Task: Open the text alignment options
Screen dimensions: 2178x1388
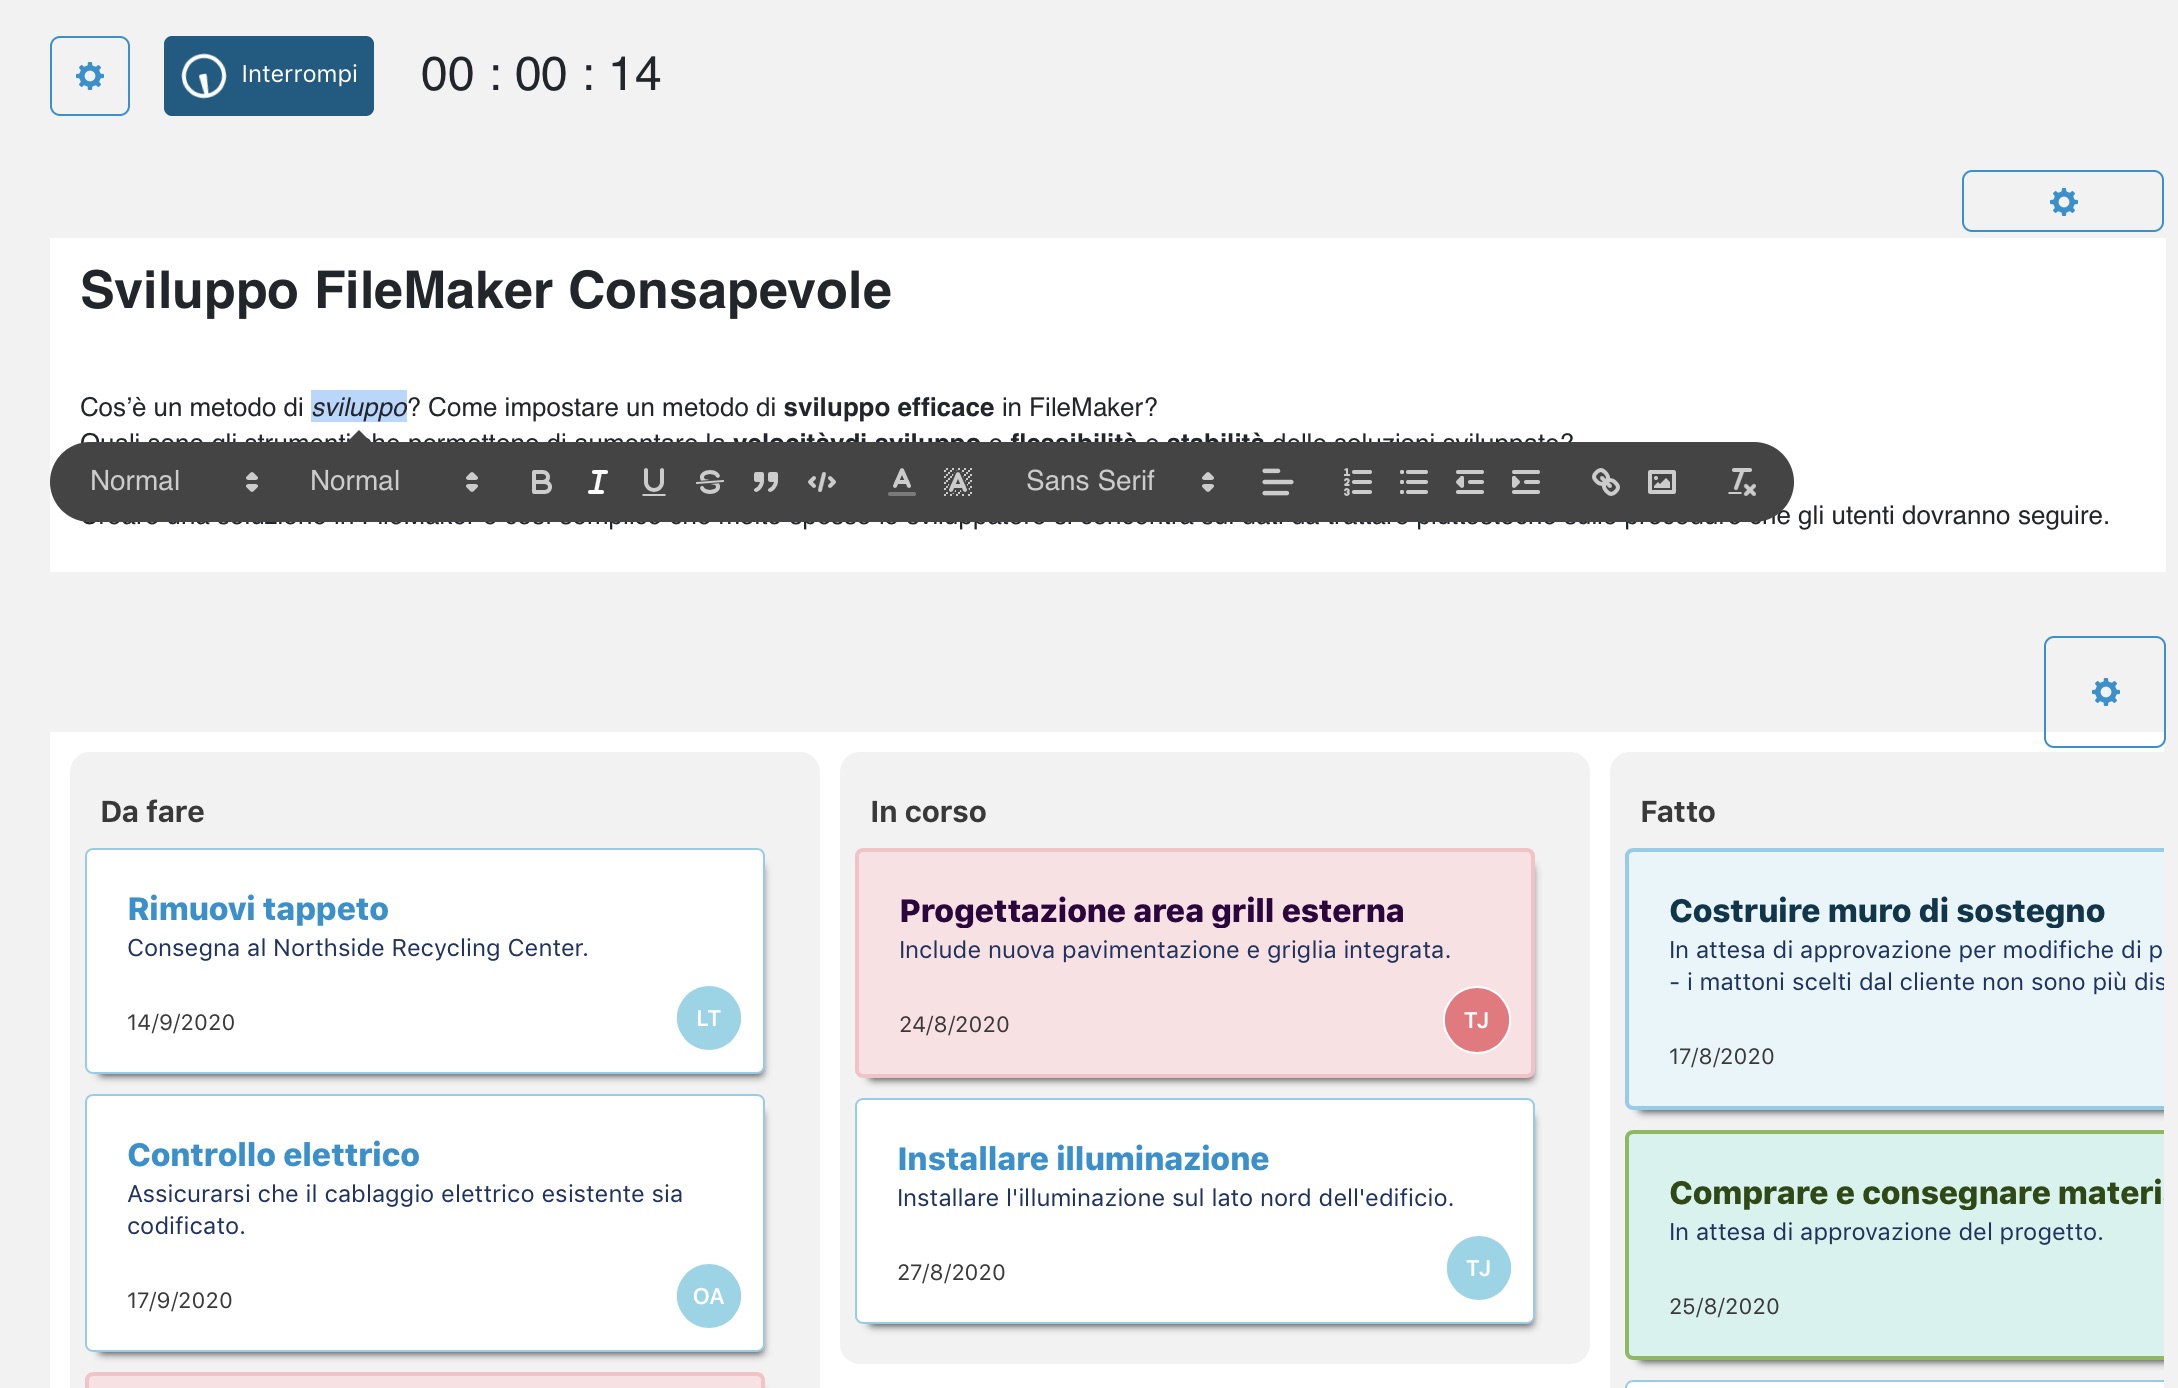Action: coord(1277,482)
